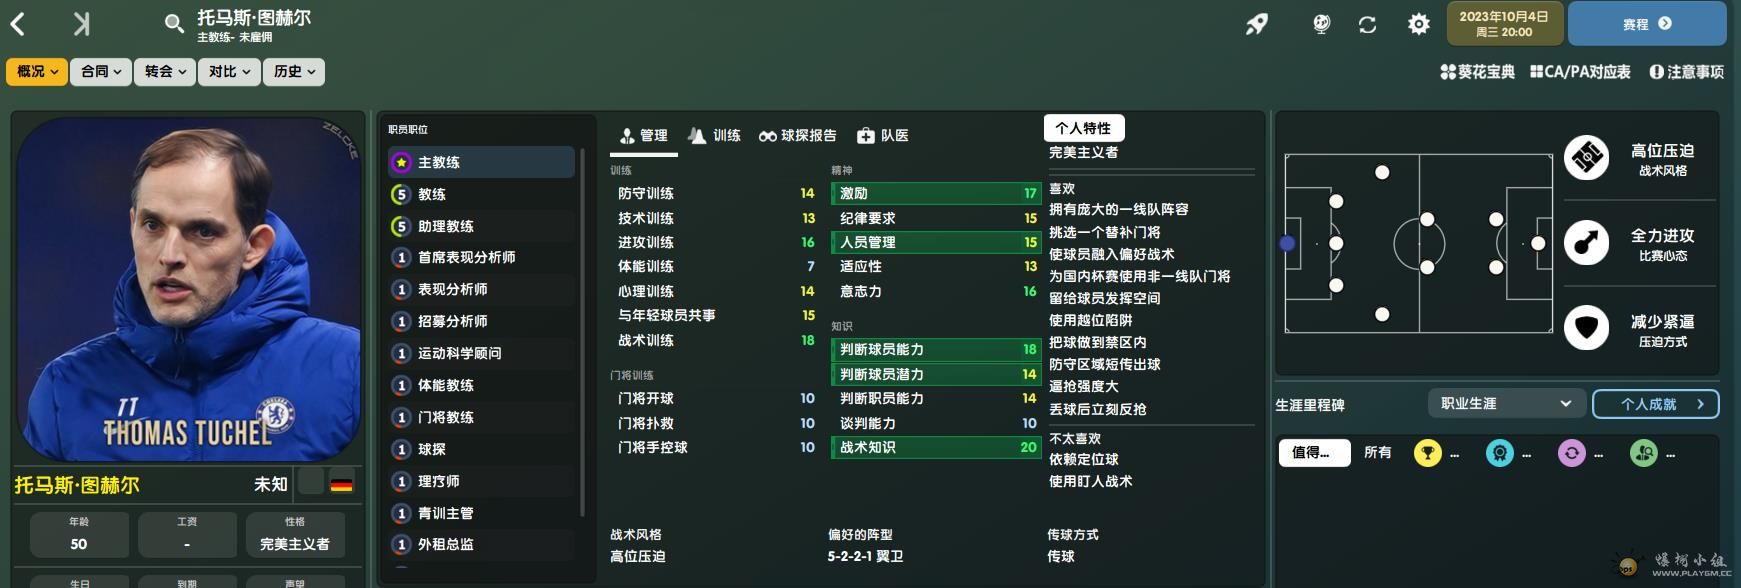This screenshot has width=1741, height=588.
Task: Select the 所有 milestone filter
Action: (x=1378, y=453)
